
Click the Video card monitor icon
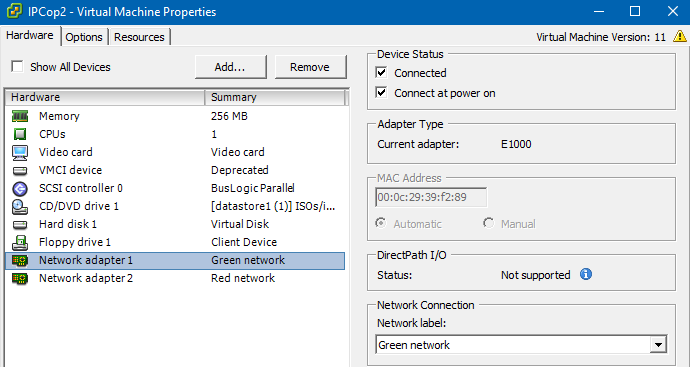pyautogui.click(x=20, y=152)
